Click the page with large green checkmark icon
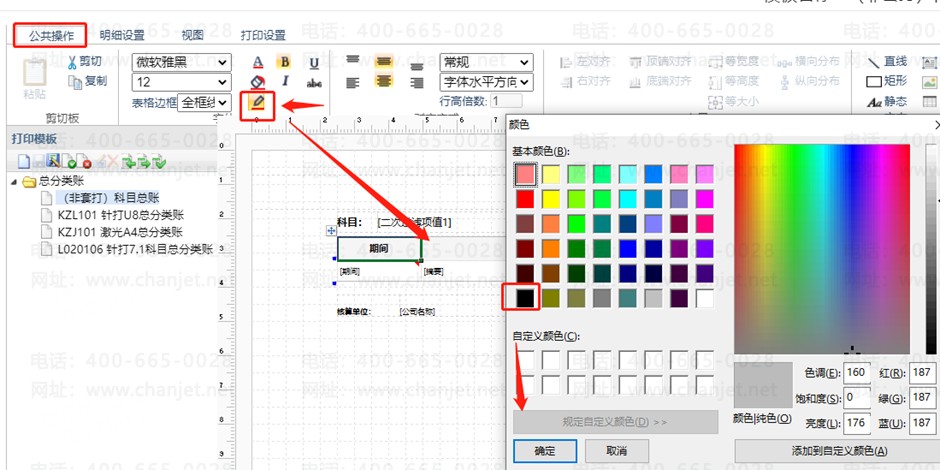 point(159,161)
